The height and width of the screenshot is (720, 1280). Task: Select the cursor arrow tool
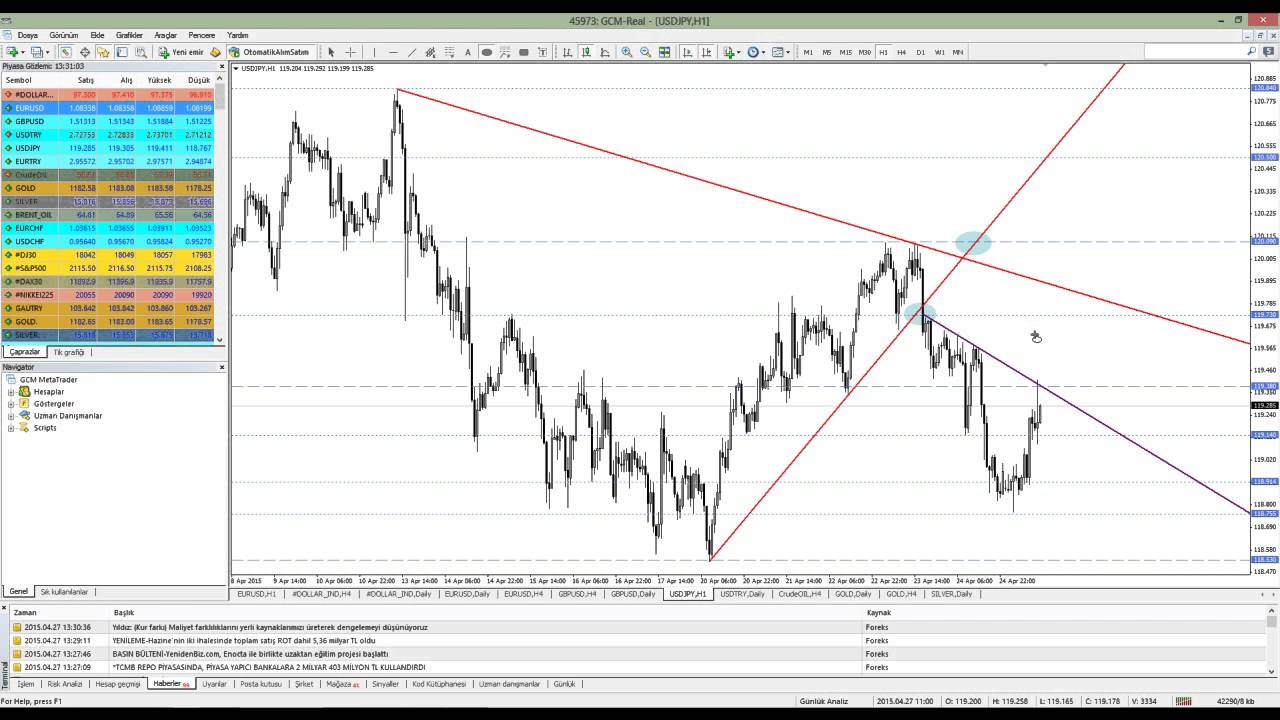331,52
